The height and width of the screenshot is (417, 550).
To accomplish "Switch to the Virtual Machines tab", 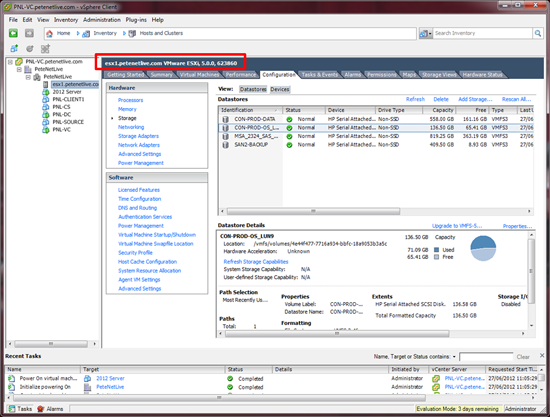I will coord(199,75).
